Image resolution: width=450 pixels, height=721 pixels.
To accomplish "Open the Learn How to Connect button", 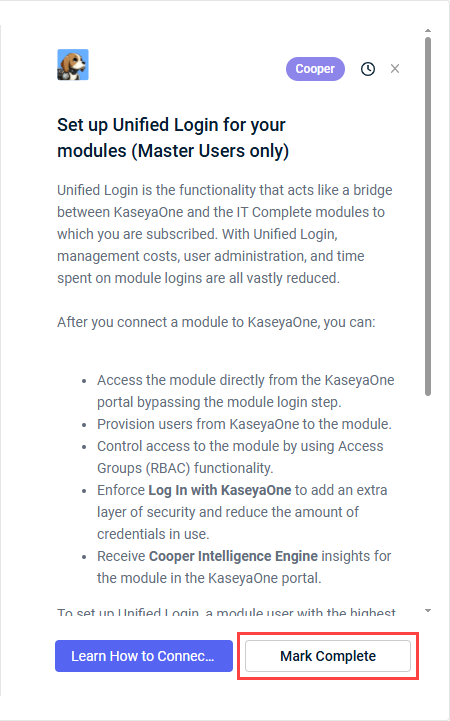I will 144,656.
